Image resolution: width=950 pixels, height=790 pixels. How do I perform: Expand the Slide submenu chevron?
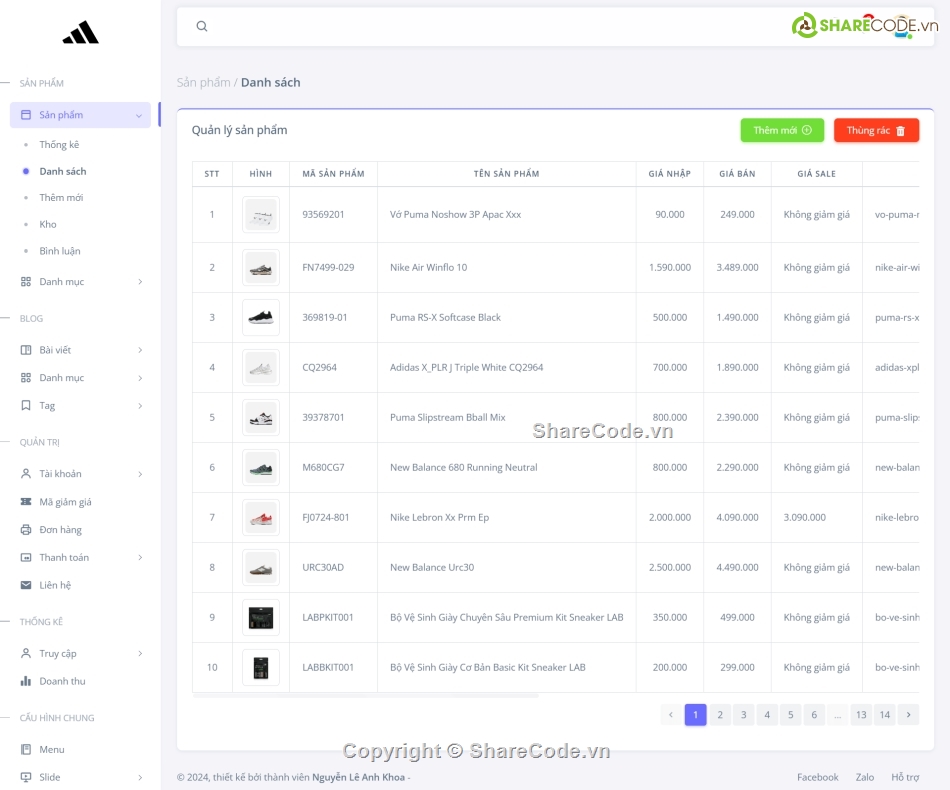click(140, 777)
